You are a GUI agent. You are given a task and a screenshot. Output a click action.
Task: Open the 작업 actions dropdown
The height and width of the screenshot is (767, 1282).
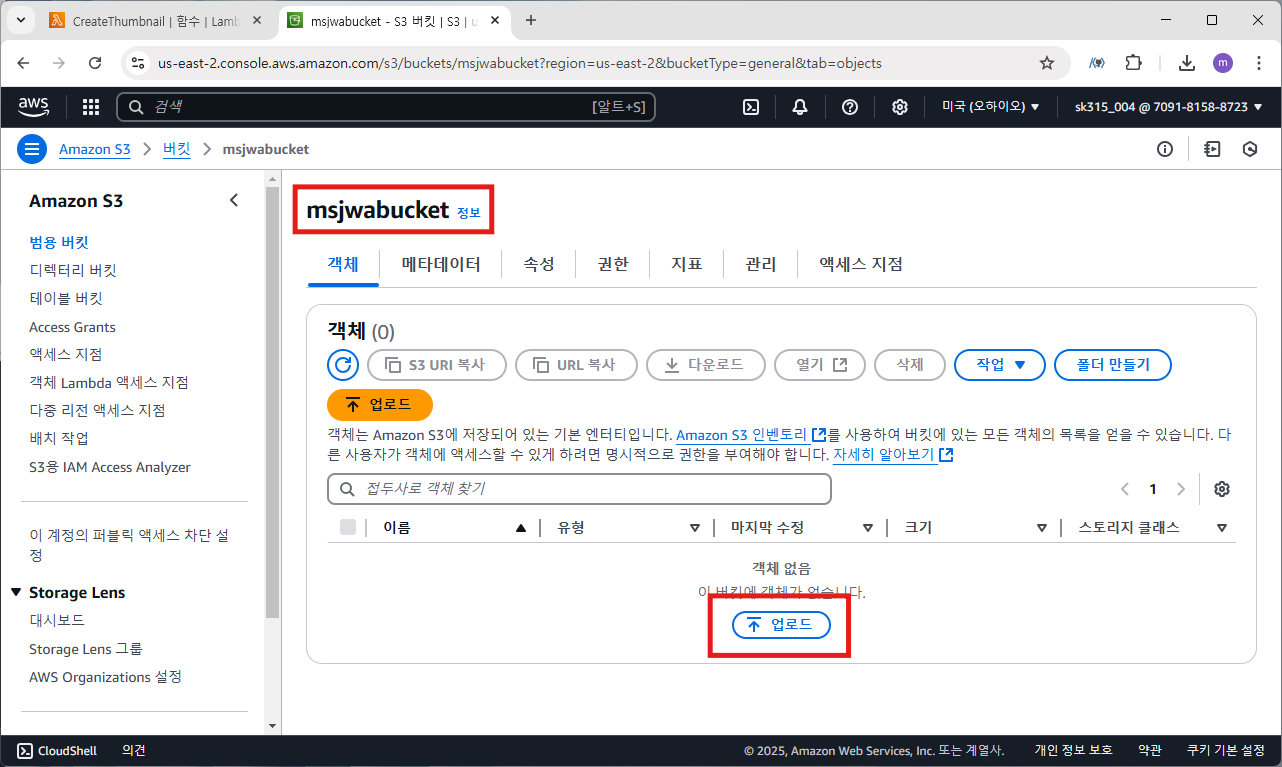coord(1000,365)
